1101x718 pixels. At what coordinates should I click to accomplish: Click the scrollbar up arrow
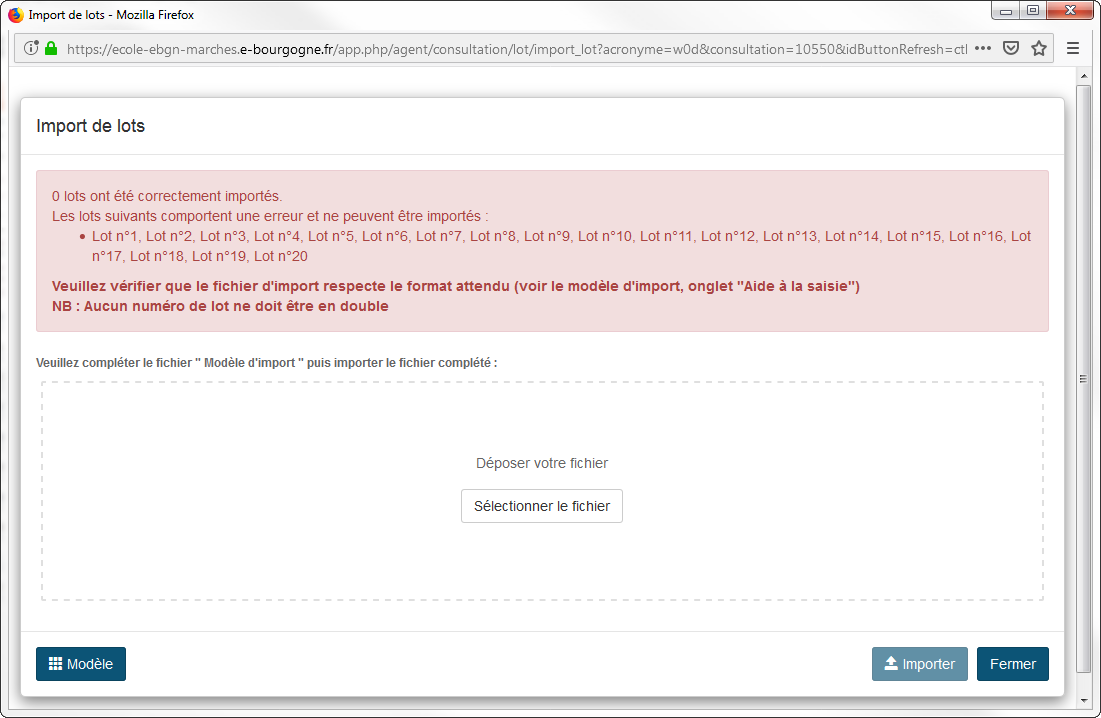point(1083,75)
